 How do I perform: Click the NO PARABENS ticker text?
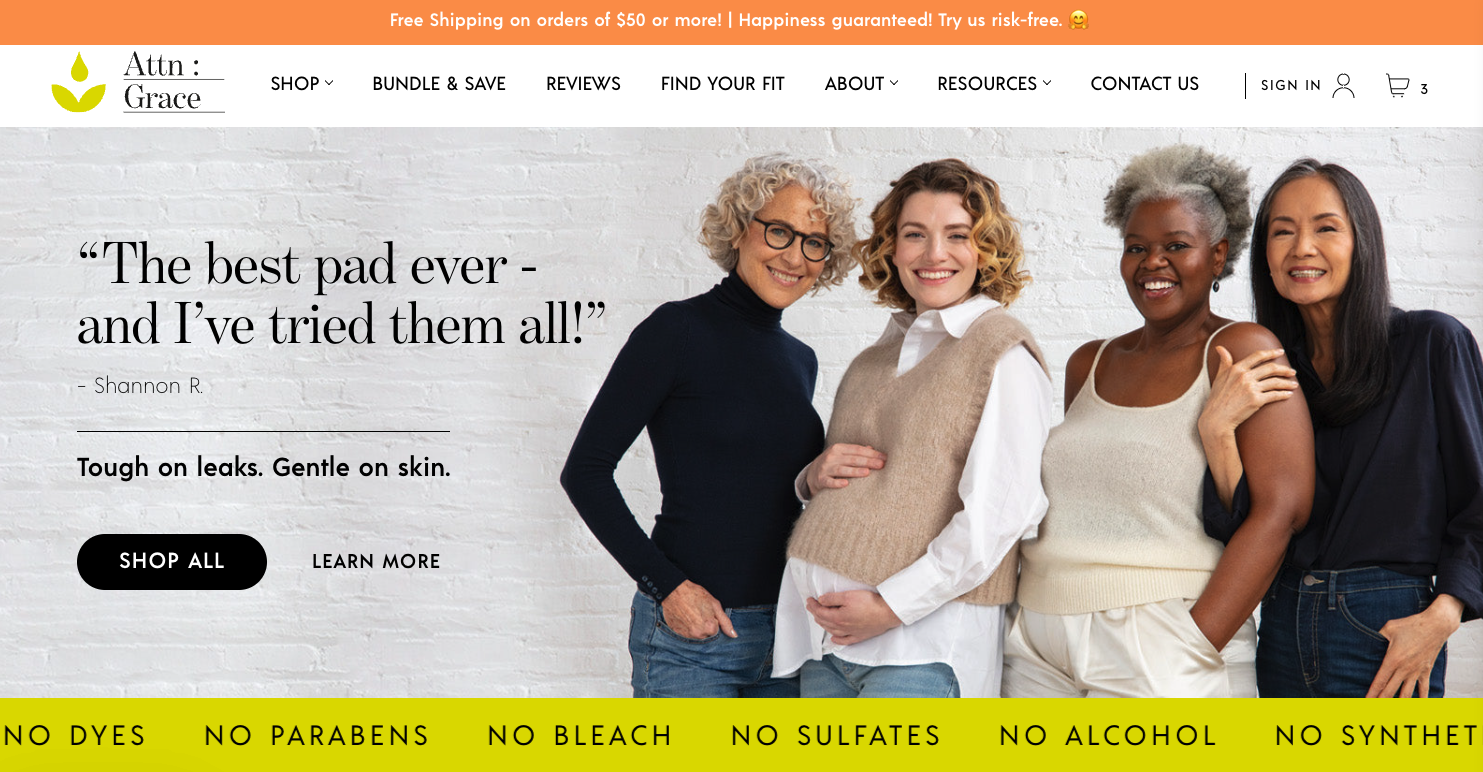(x=317, y=736)
